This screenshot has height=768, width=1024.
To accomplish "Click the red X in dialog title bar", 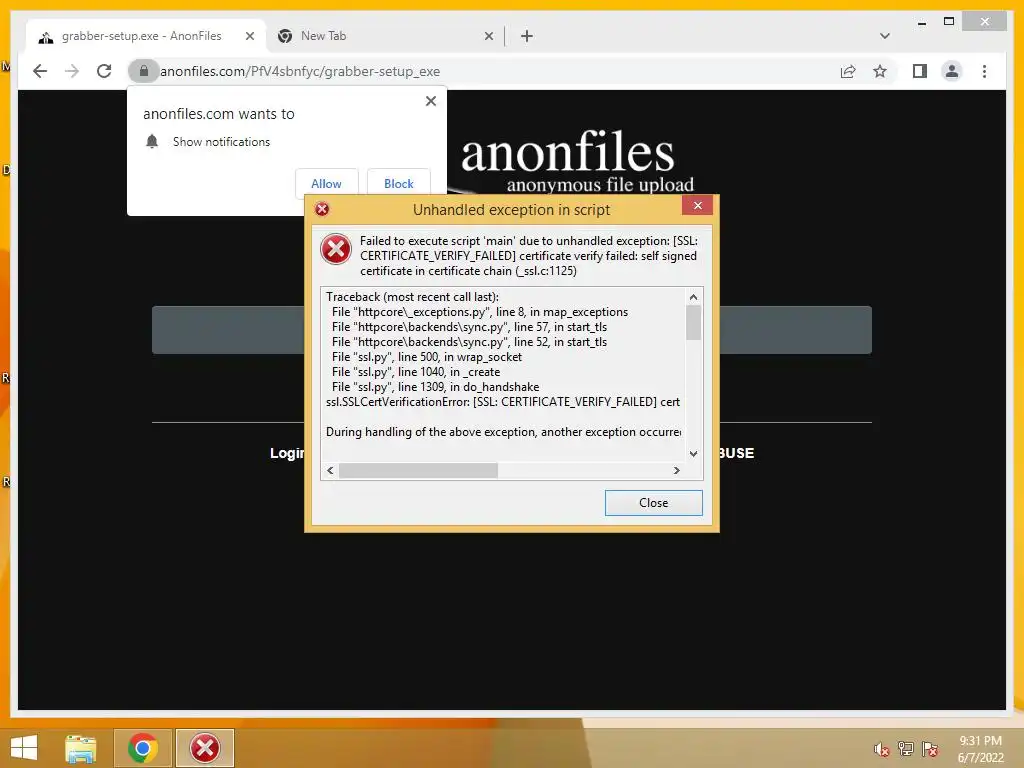I will 697,206.
